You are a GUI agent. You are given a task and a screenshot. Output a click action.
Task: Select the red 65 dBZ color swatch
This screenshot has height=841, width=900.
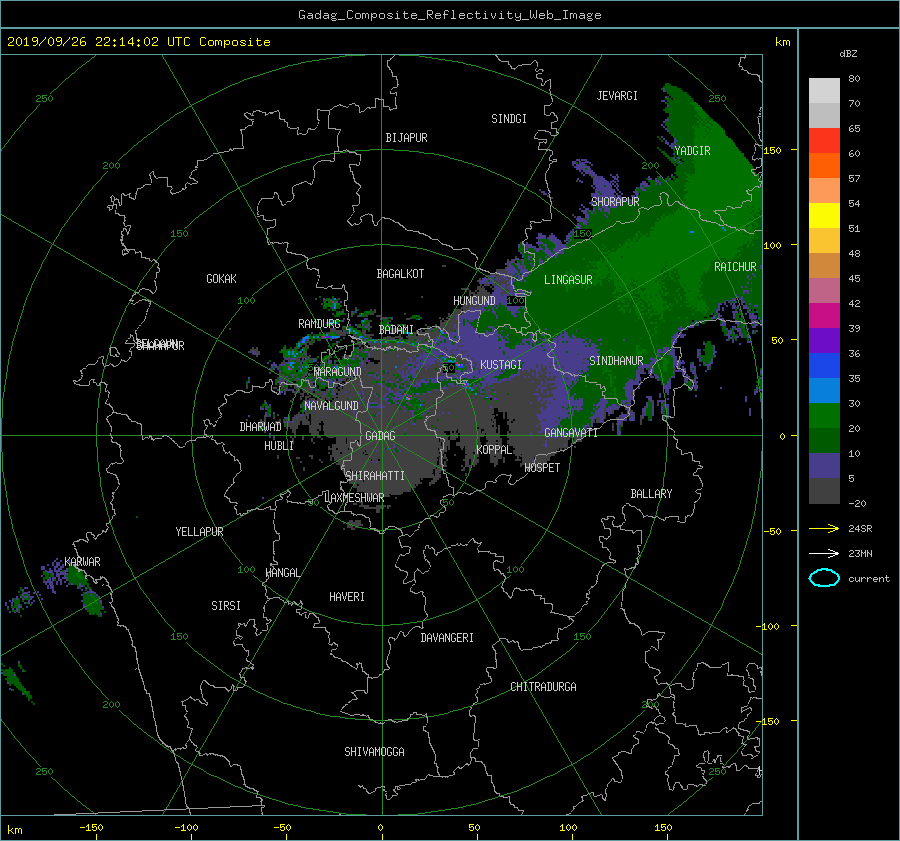pos(824,140)
